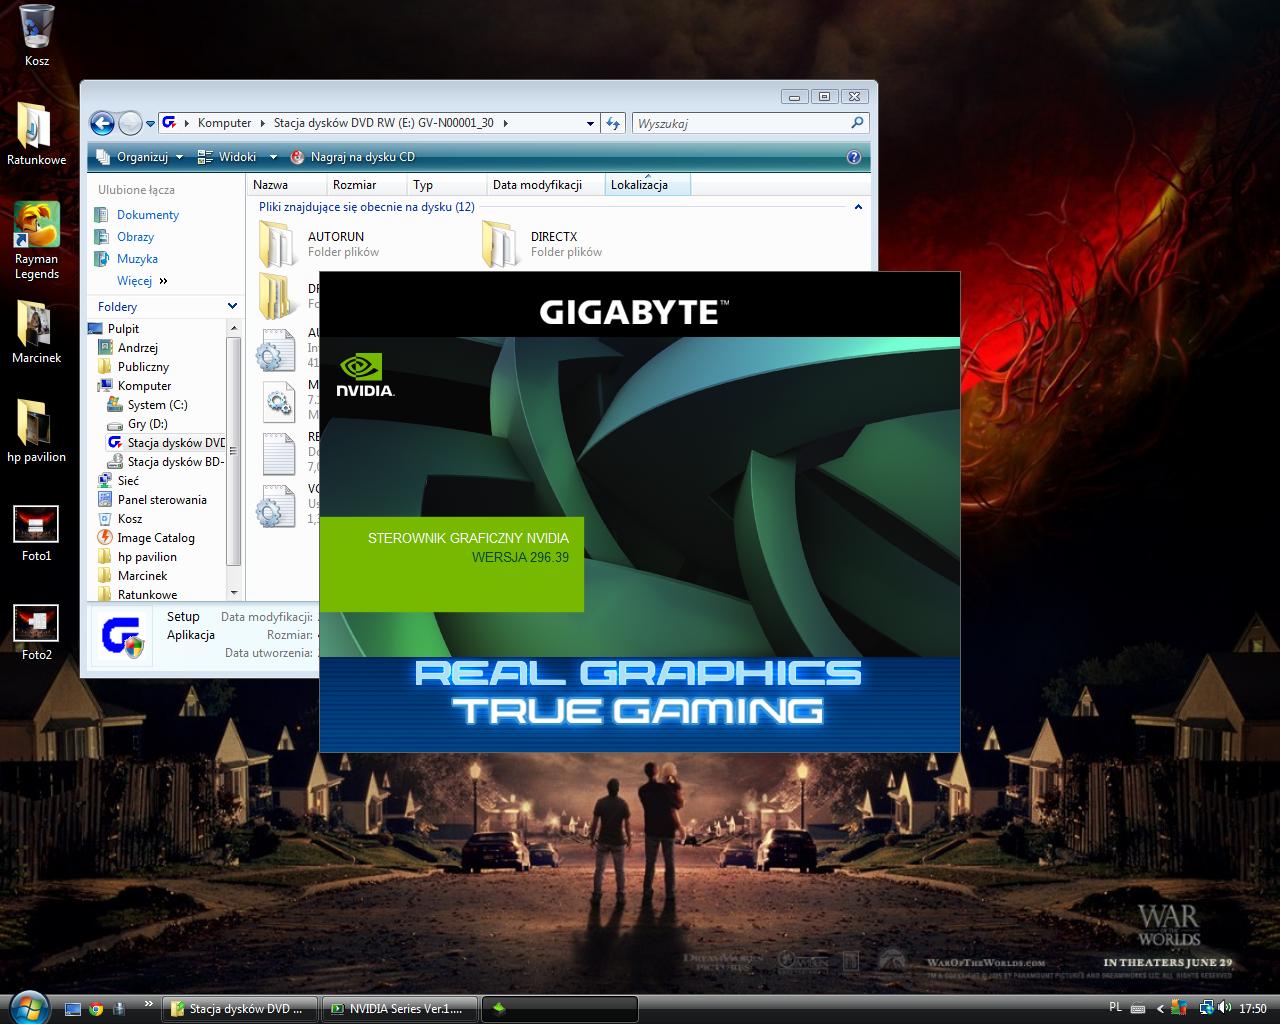The width and height of the screenshot is (1280, 1024).
Task: Open recent pages dropdown next to navigation arrows
Action: (150, 124)
